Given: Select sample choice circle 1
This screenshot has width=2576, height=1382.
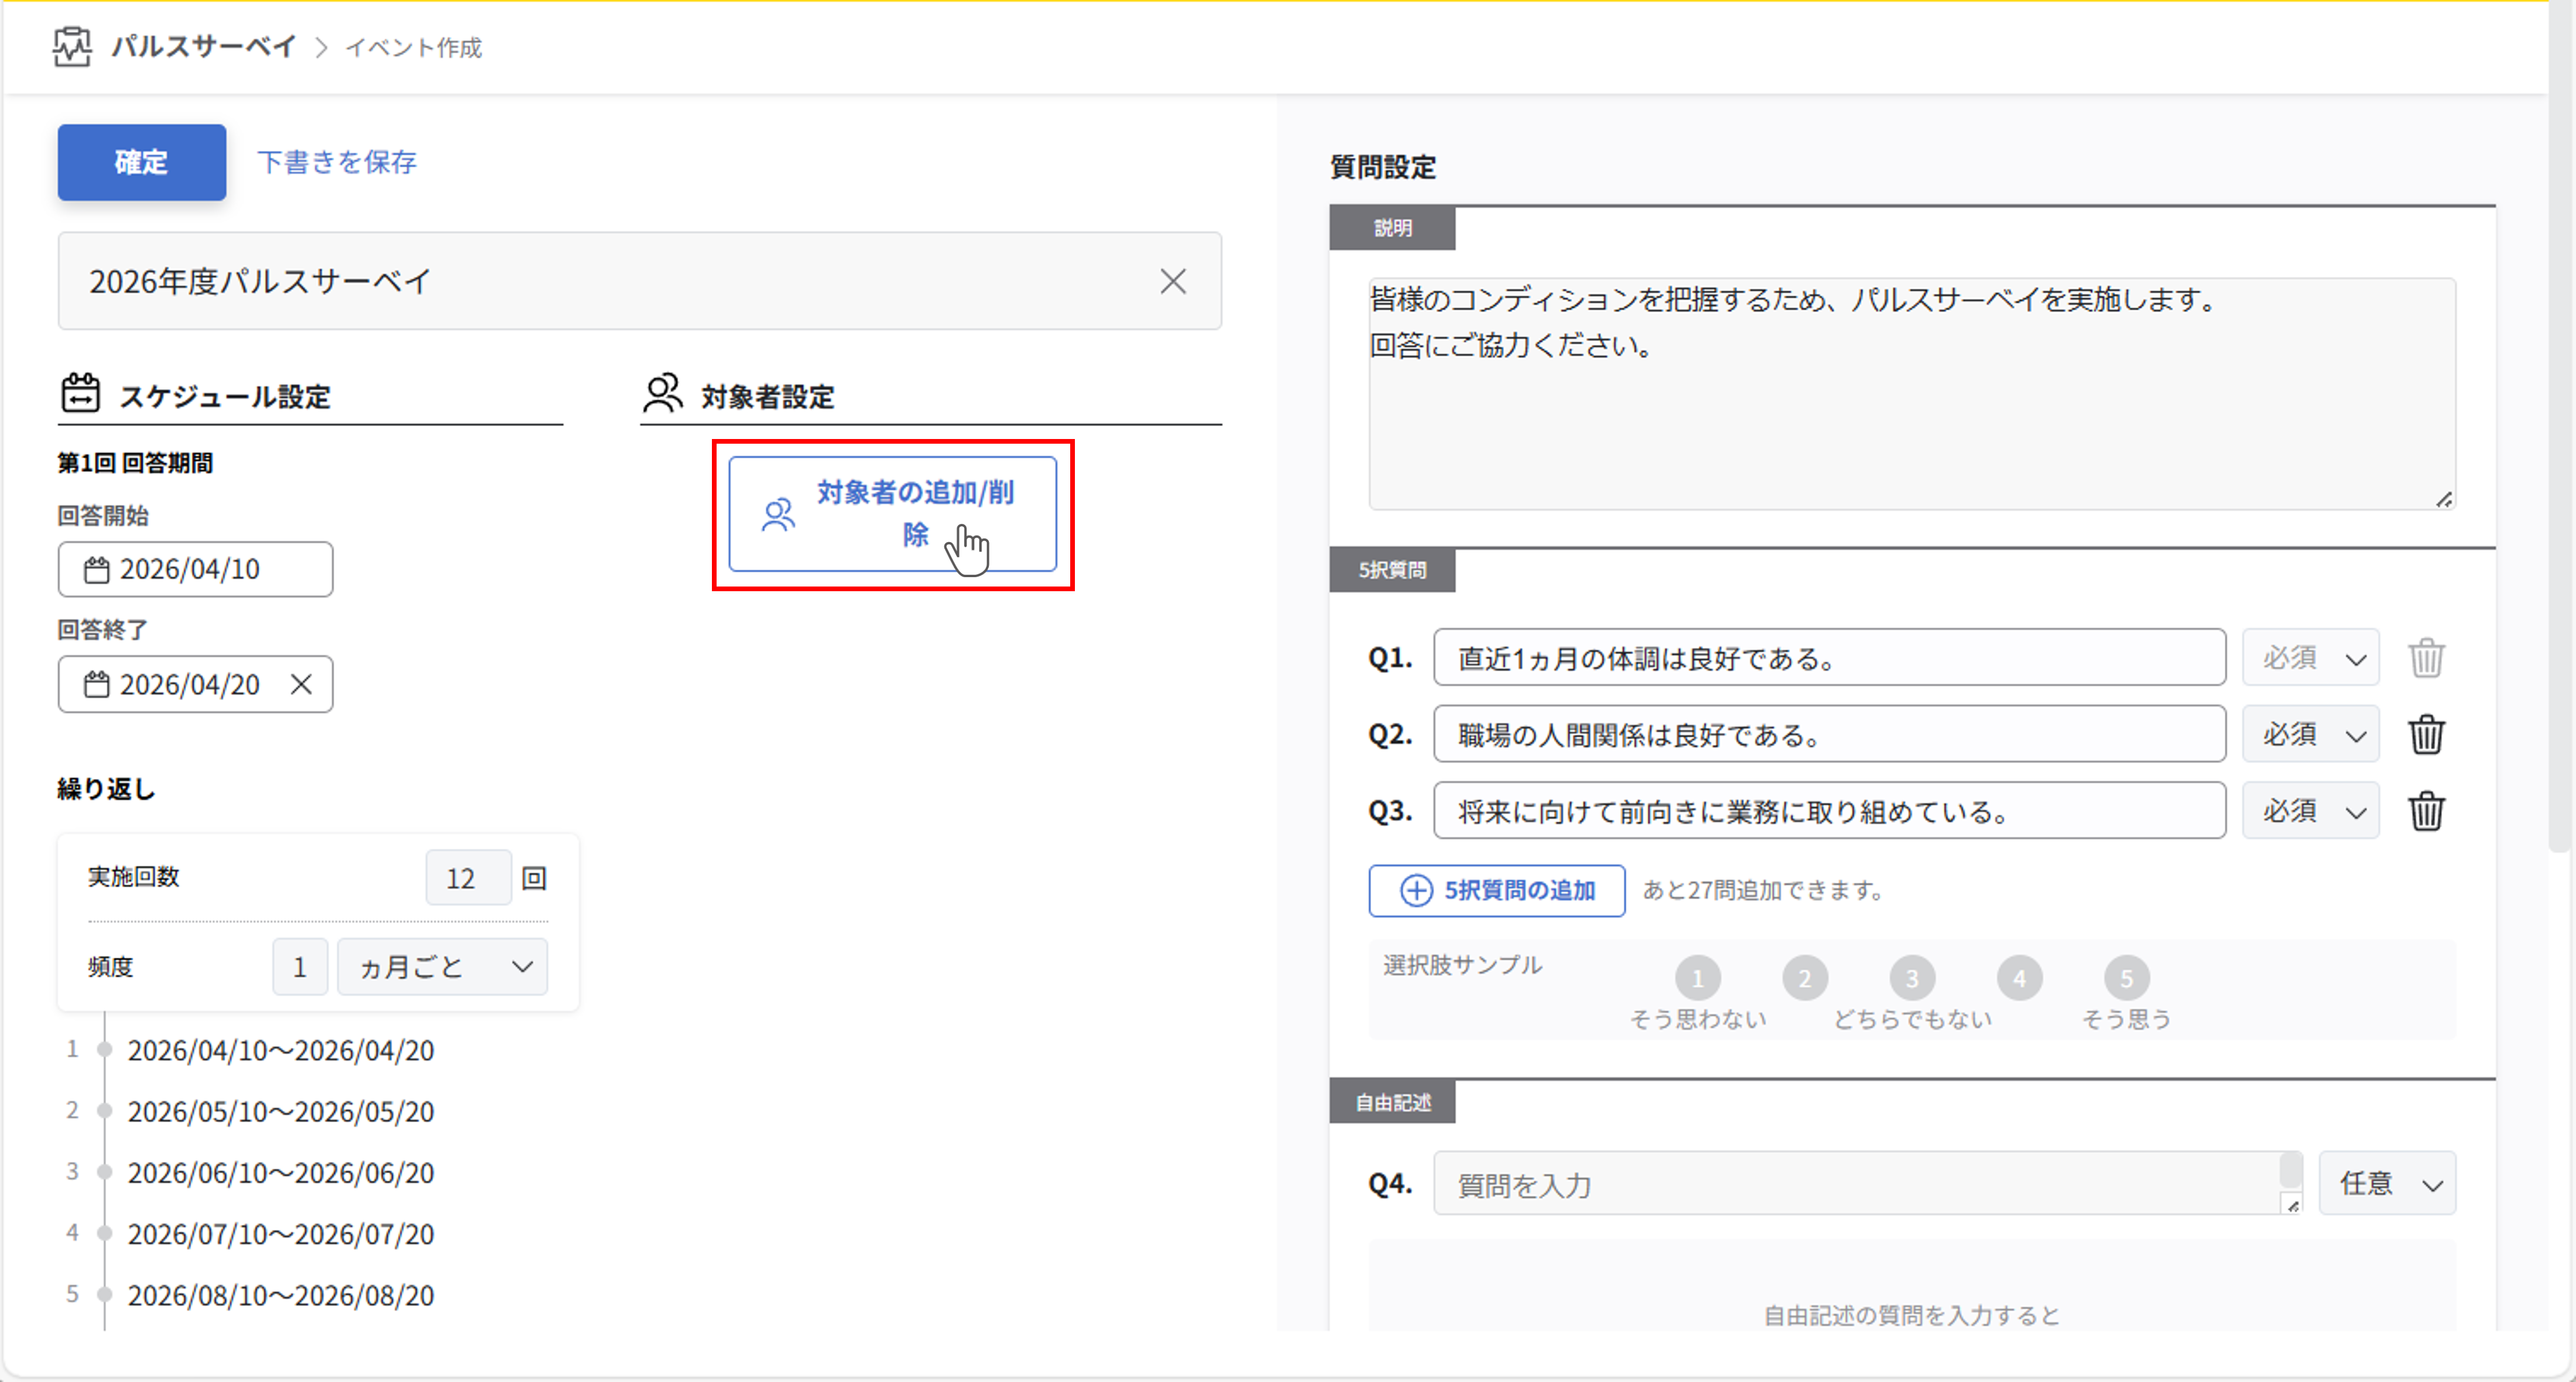Looking at the screenshot, I should pos(1697,978).
